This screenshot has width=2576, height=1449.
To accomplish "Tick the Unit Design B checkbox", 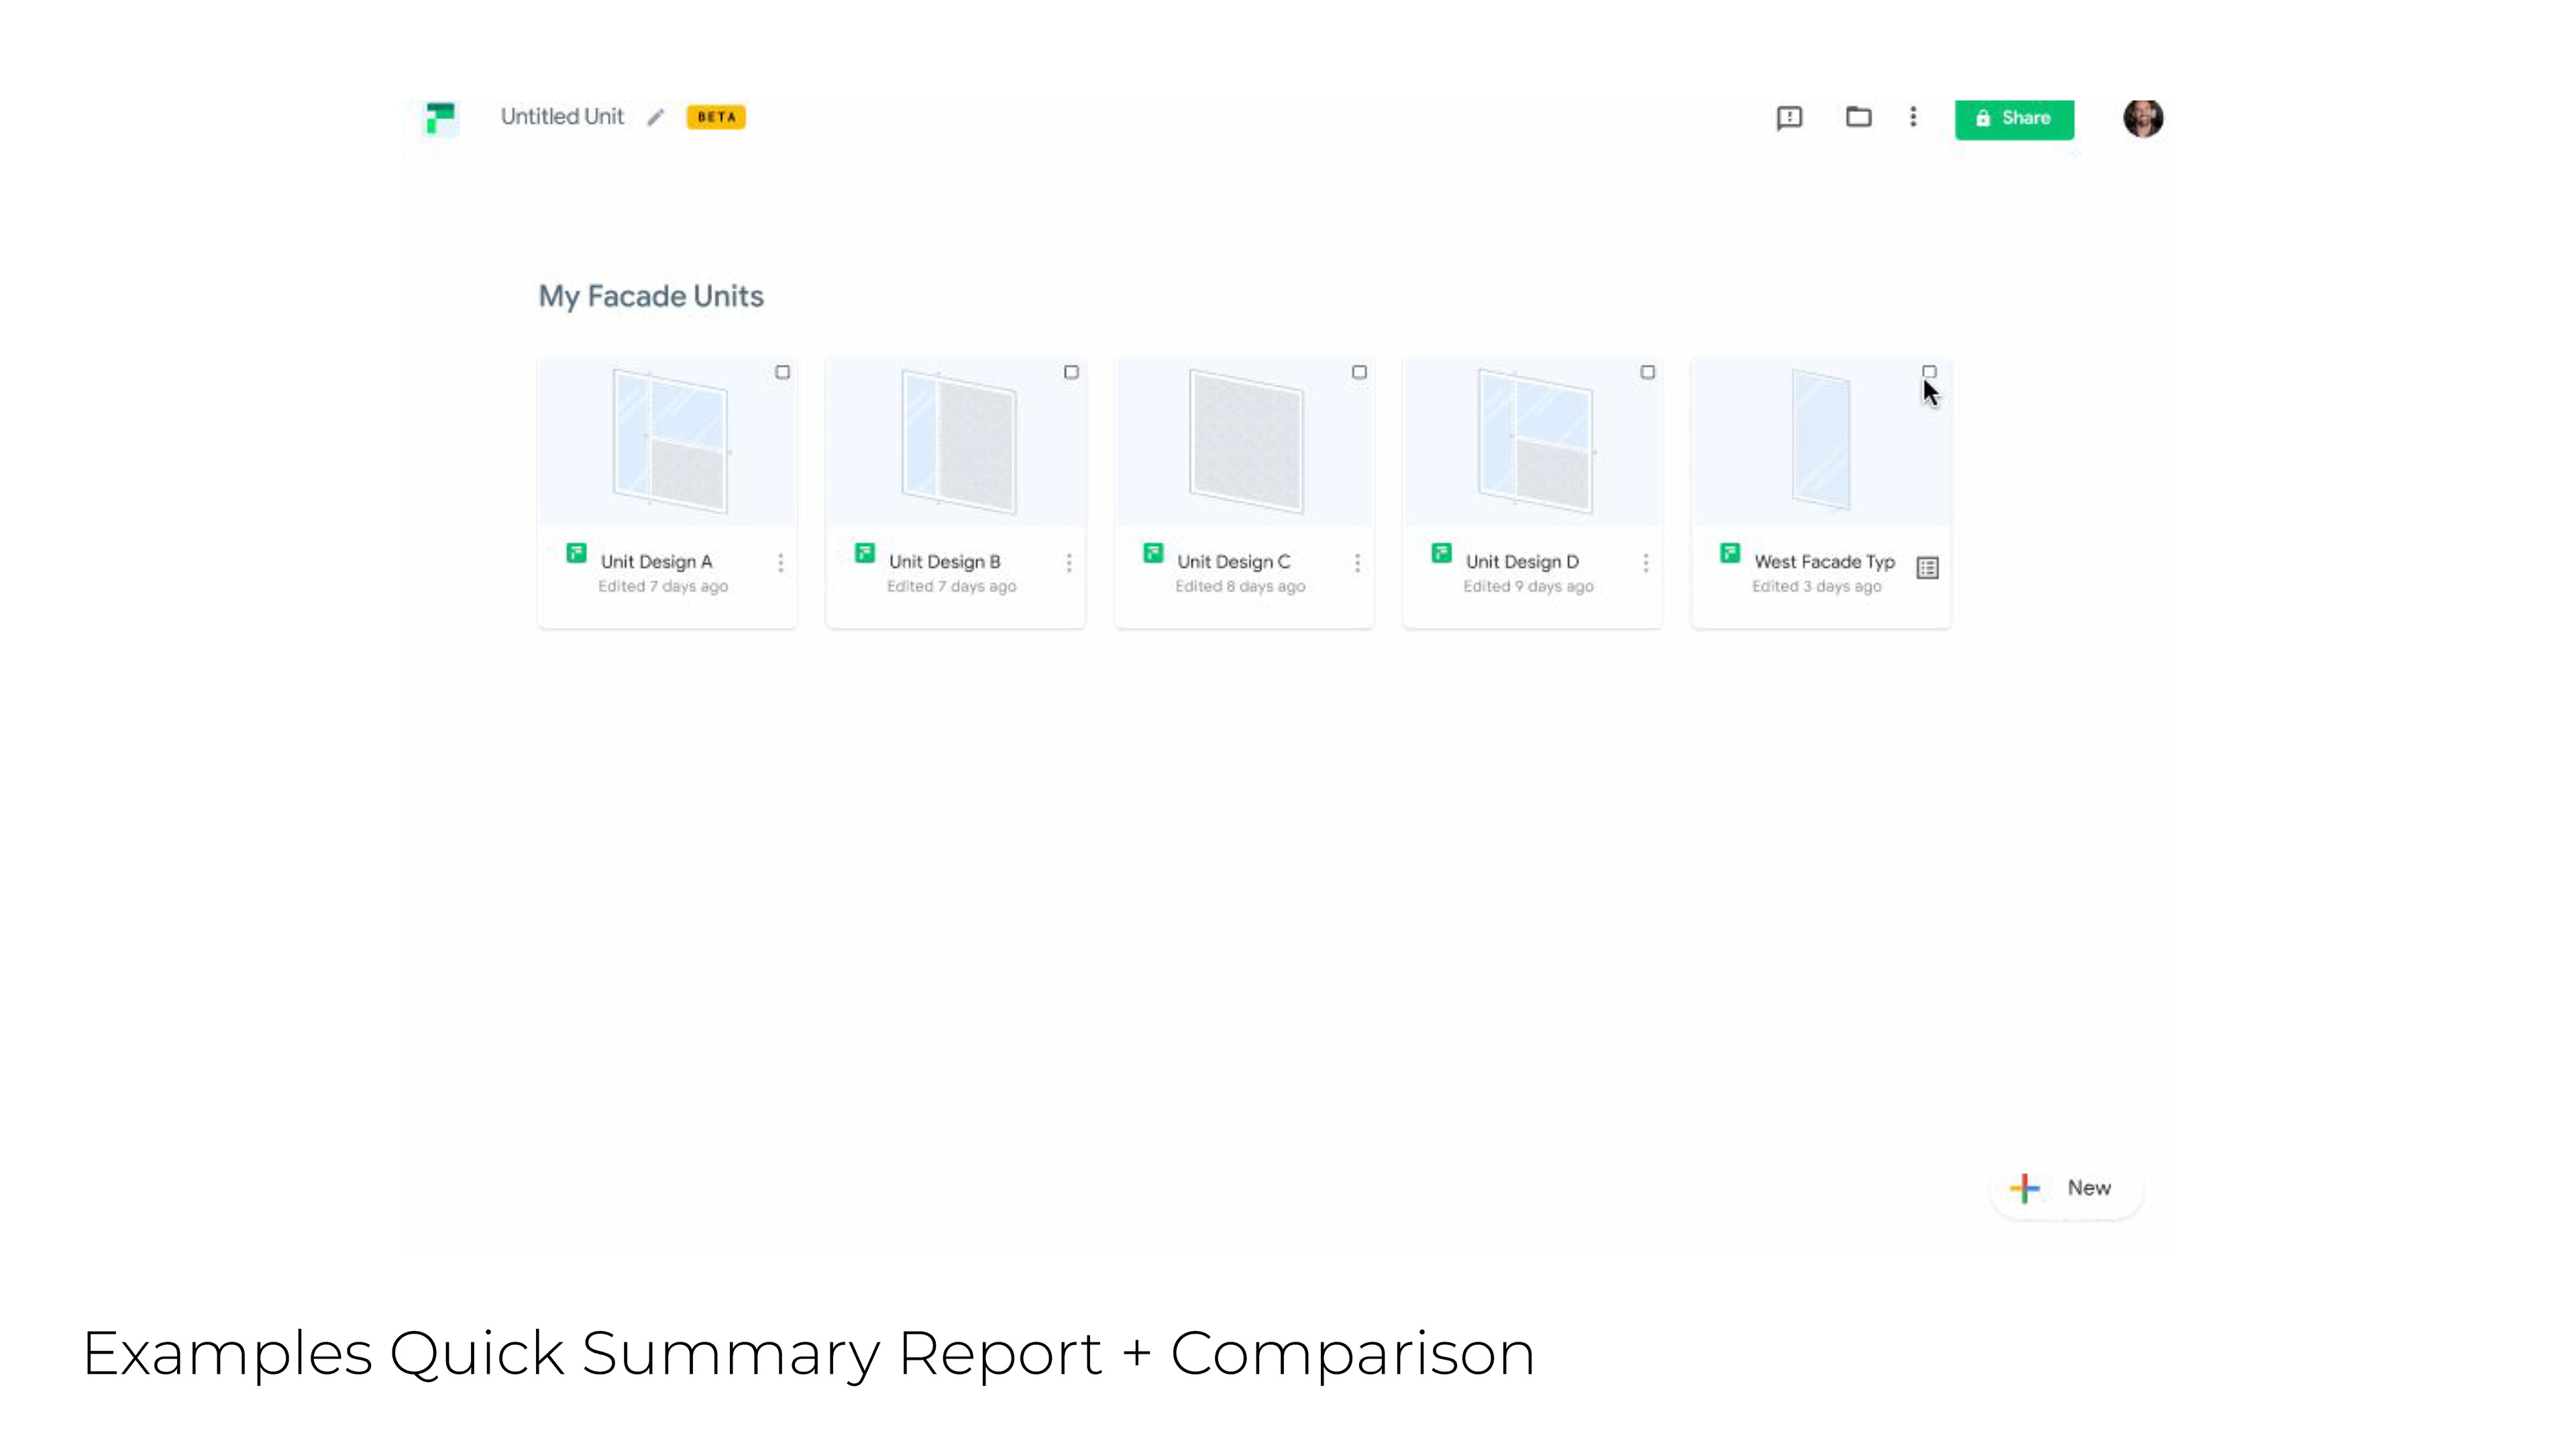I will coord(1071,372).
